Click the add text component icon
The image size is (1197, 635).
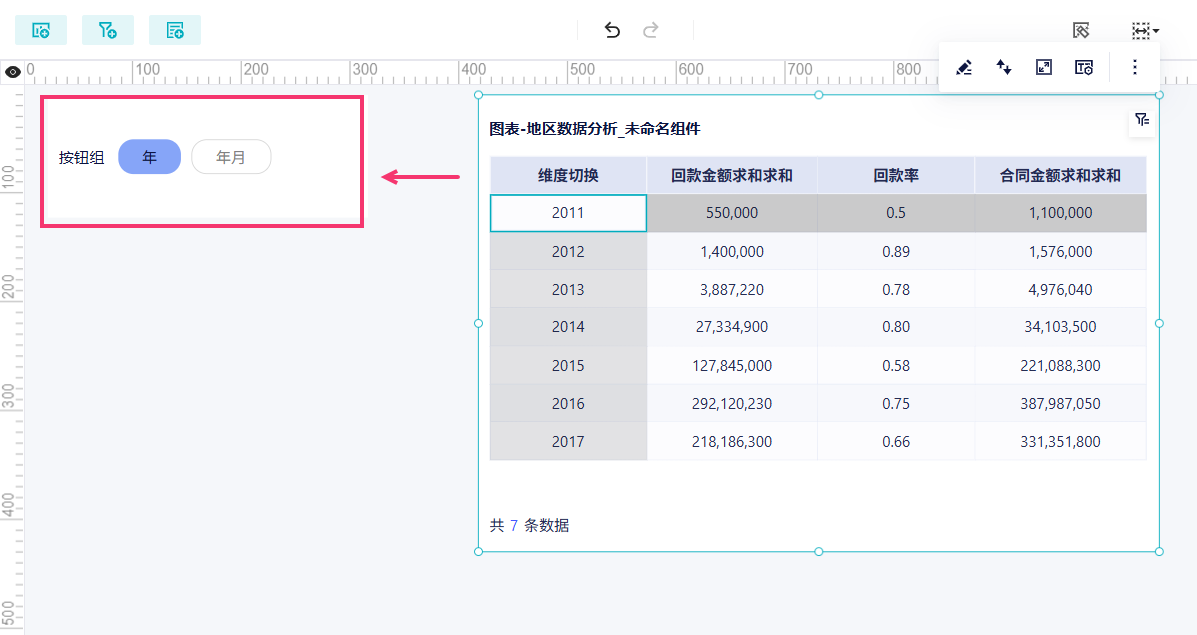point(175,31)
